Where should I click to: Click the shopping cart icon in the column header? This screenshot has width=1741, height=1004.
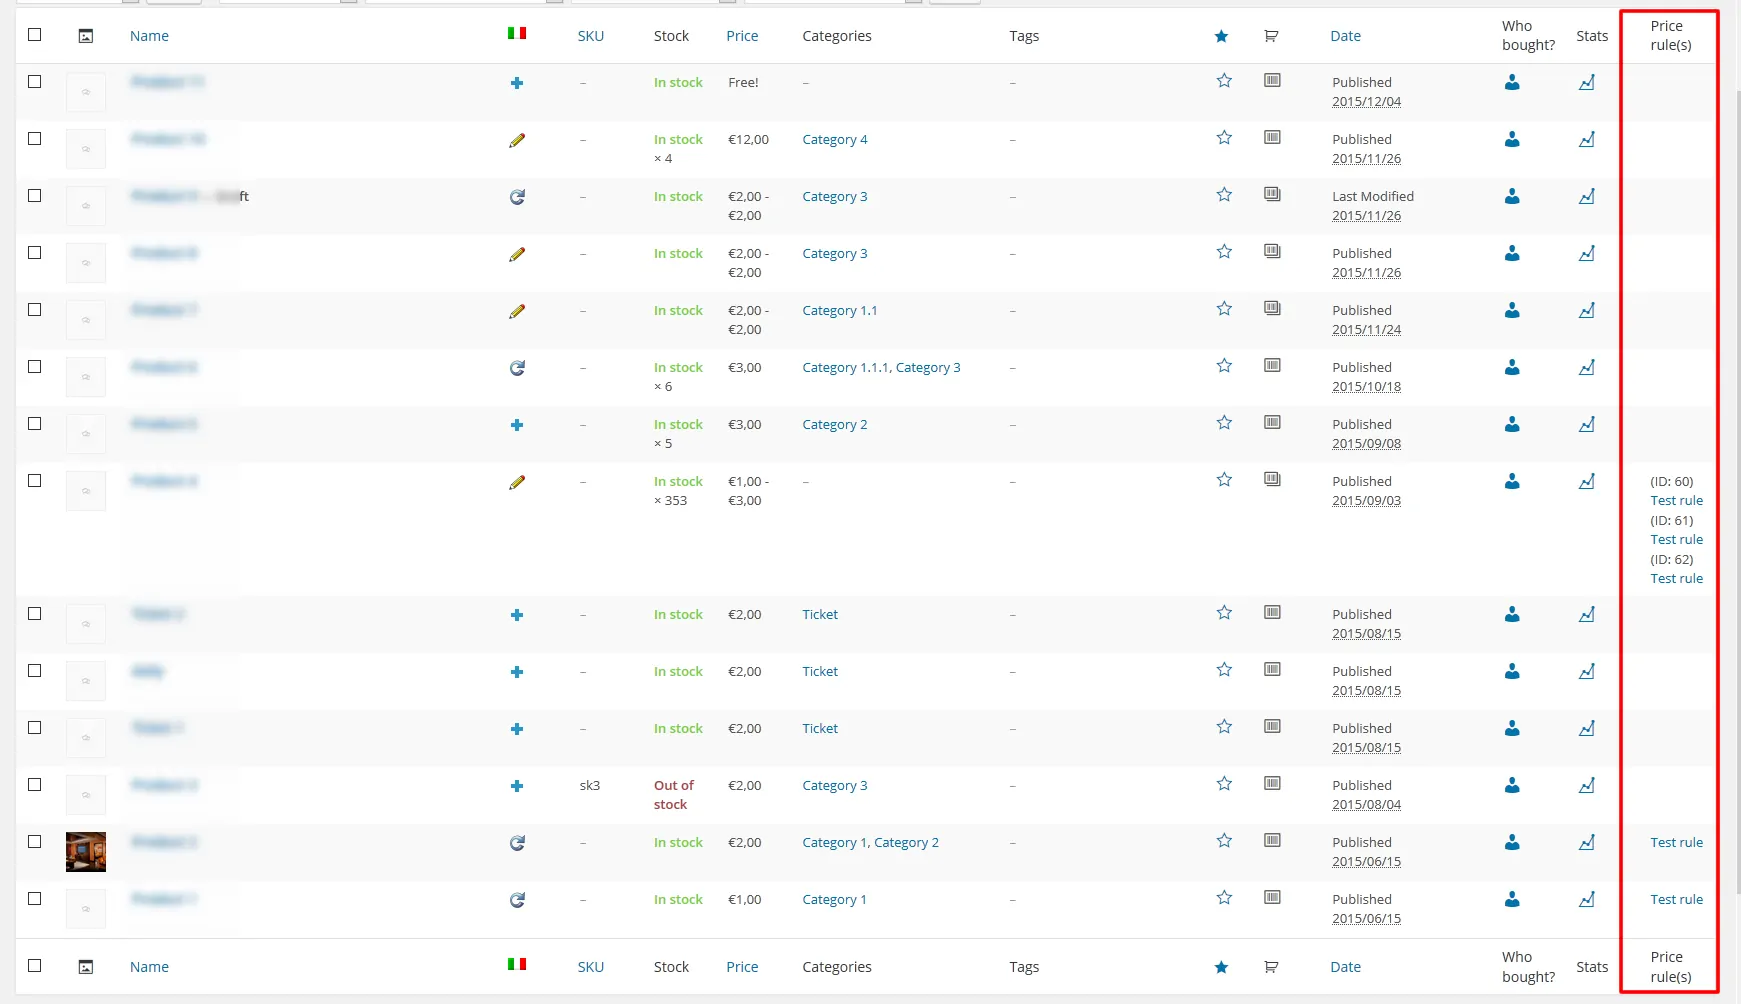[x=1271, y=35]
